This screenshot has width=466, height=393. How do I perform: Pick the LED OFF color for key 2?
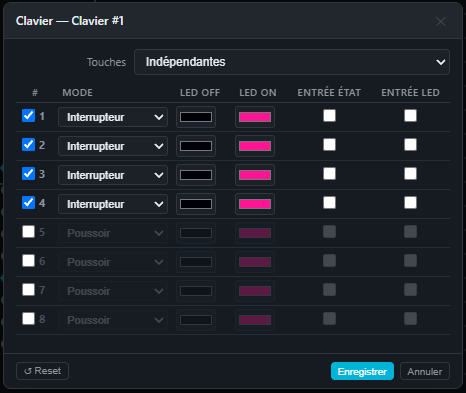(196, 146)
